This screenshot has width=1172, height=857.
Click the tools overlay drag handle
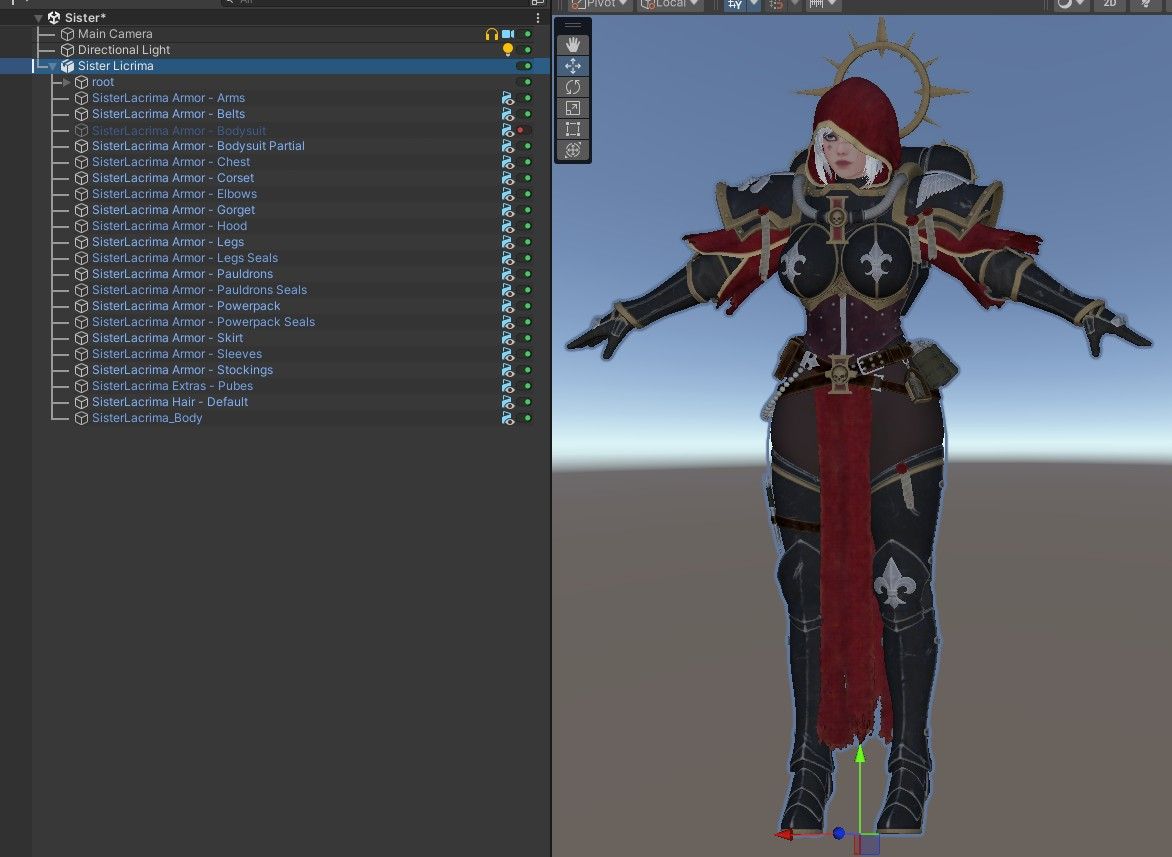point(573,25)
